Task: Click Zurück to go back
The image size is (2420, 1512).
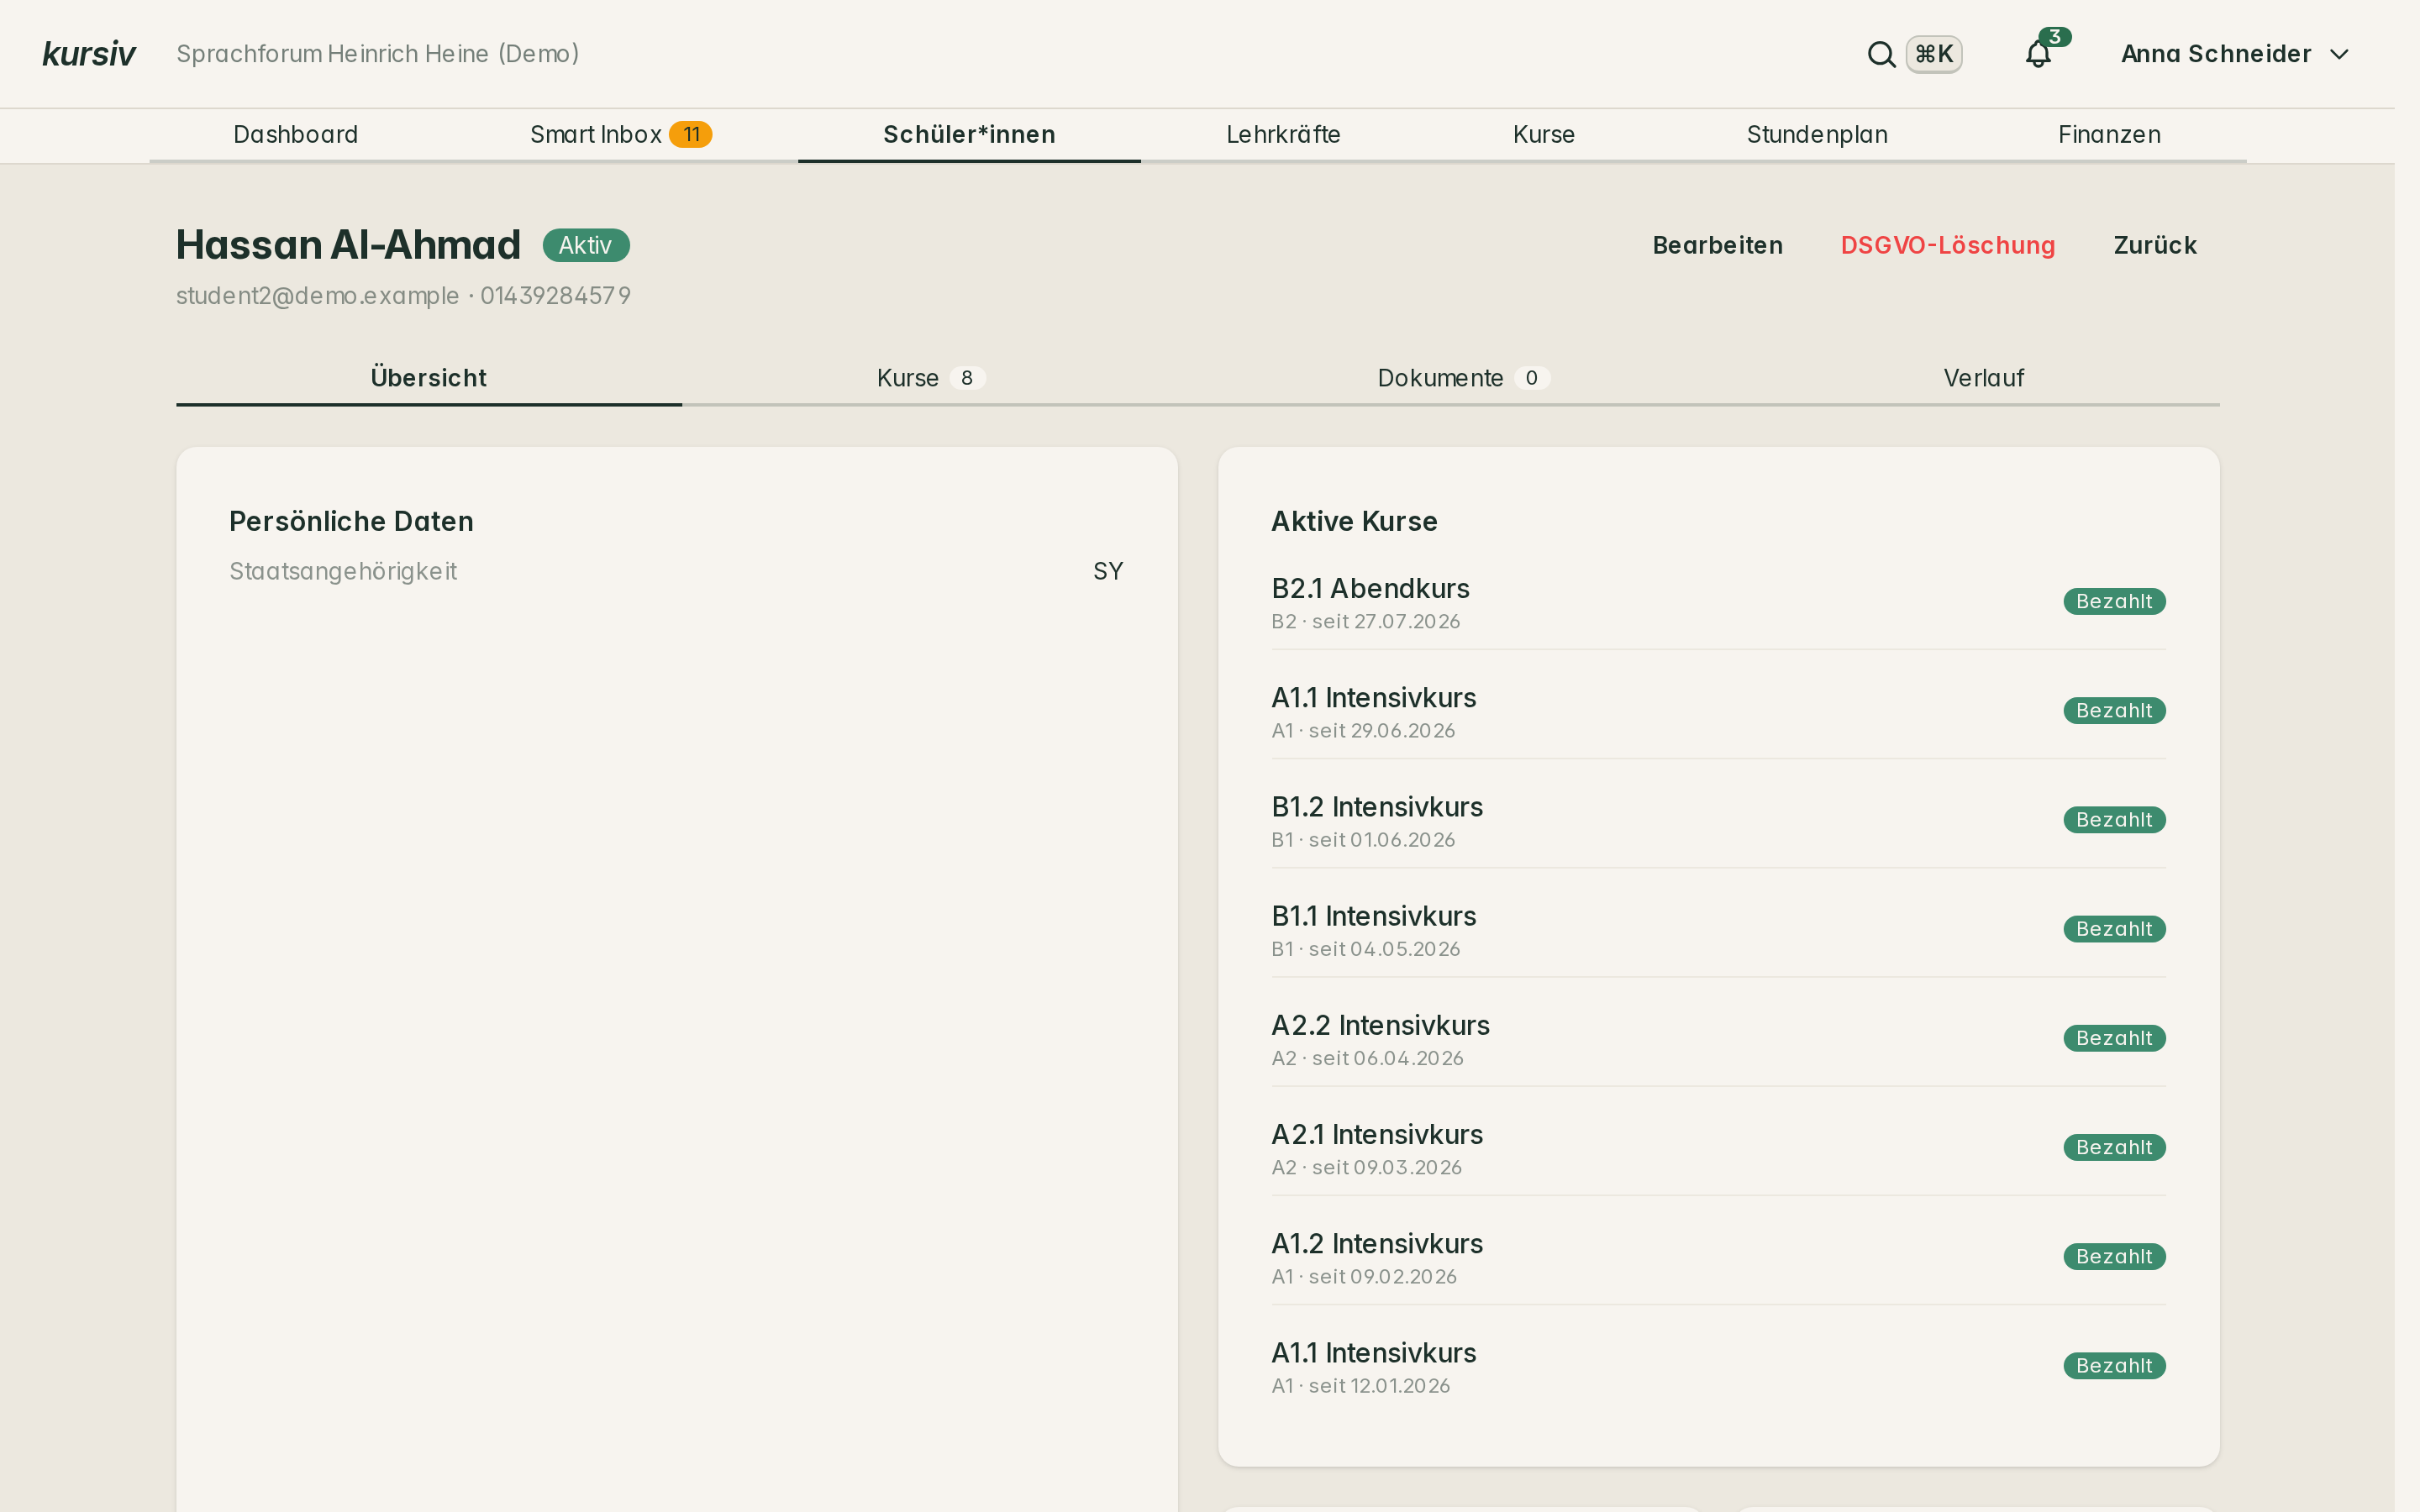Action: [x=2154, y=245]
